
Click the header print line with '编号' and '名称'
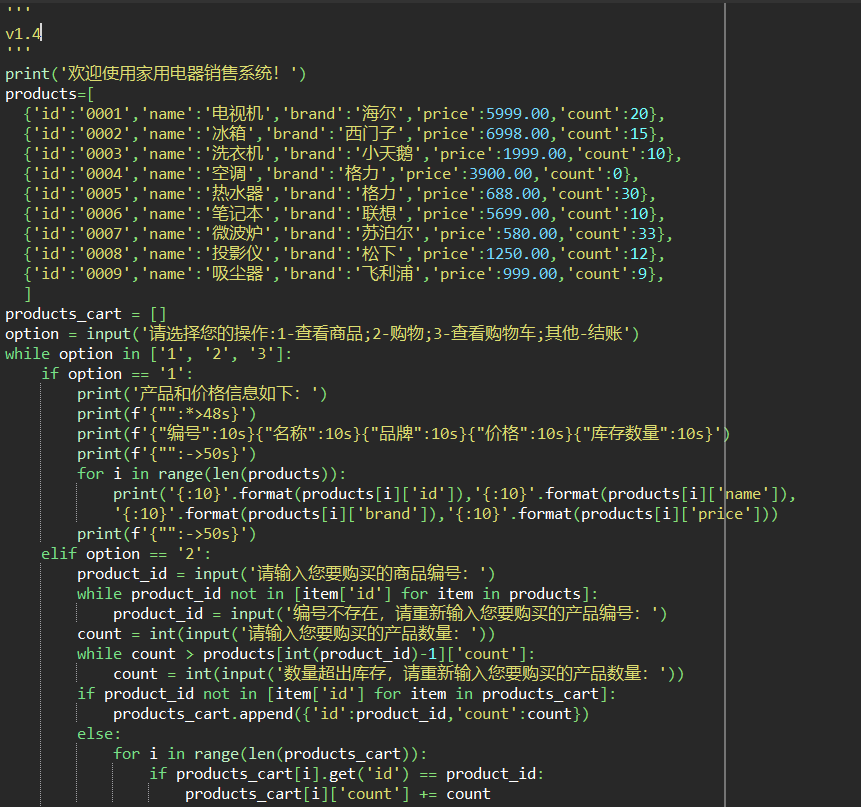pyautogui.click(x=404, y=434)
